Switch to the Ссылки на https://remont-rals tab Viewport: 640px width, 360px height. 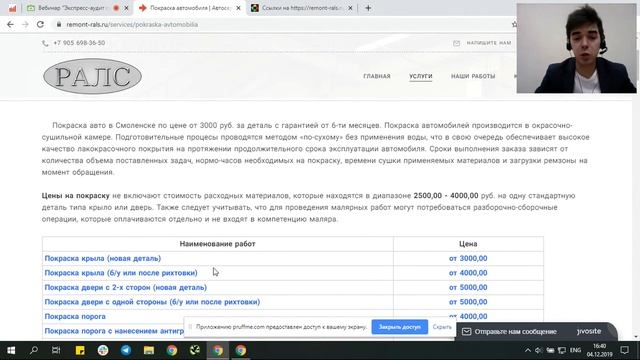click(x=301, y=8)
